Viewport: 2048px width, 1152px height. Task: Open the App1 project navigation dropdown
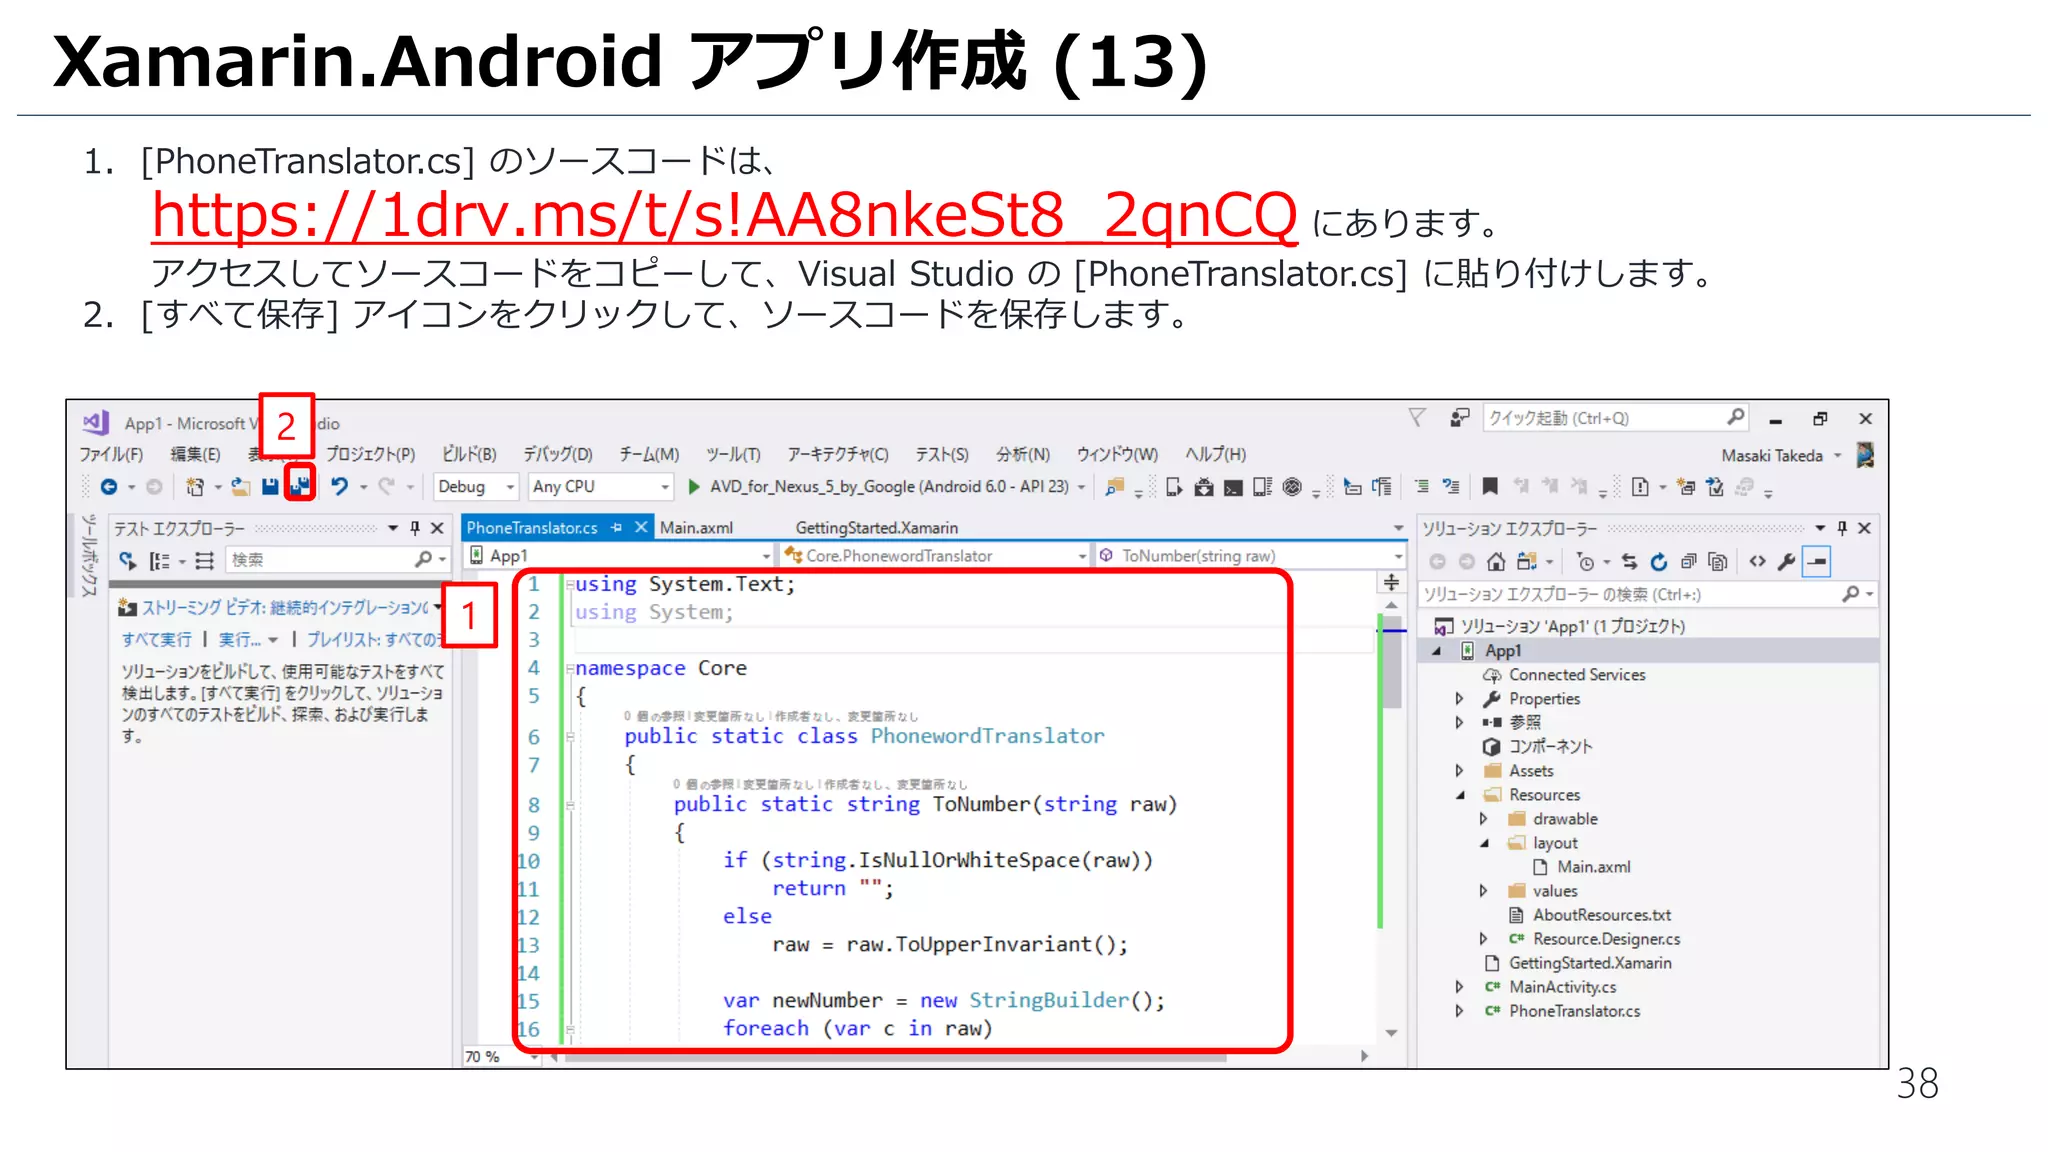[620, 555]
